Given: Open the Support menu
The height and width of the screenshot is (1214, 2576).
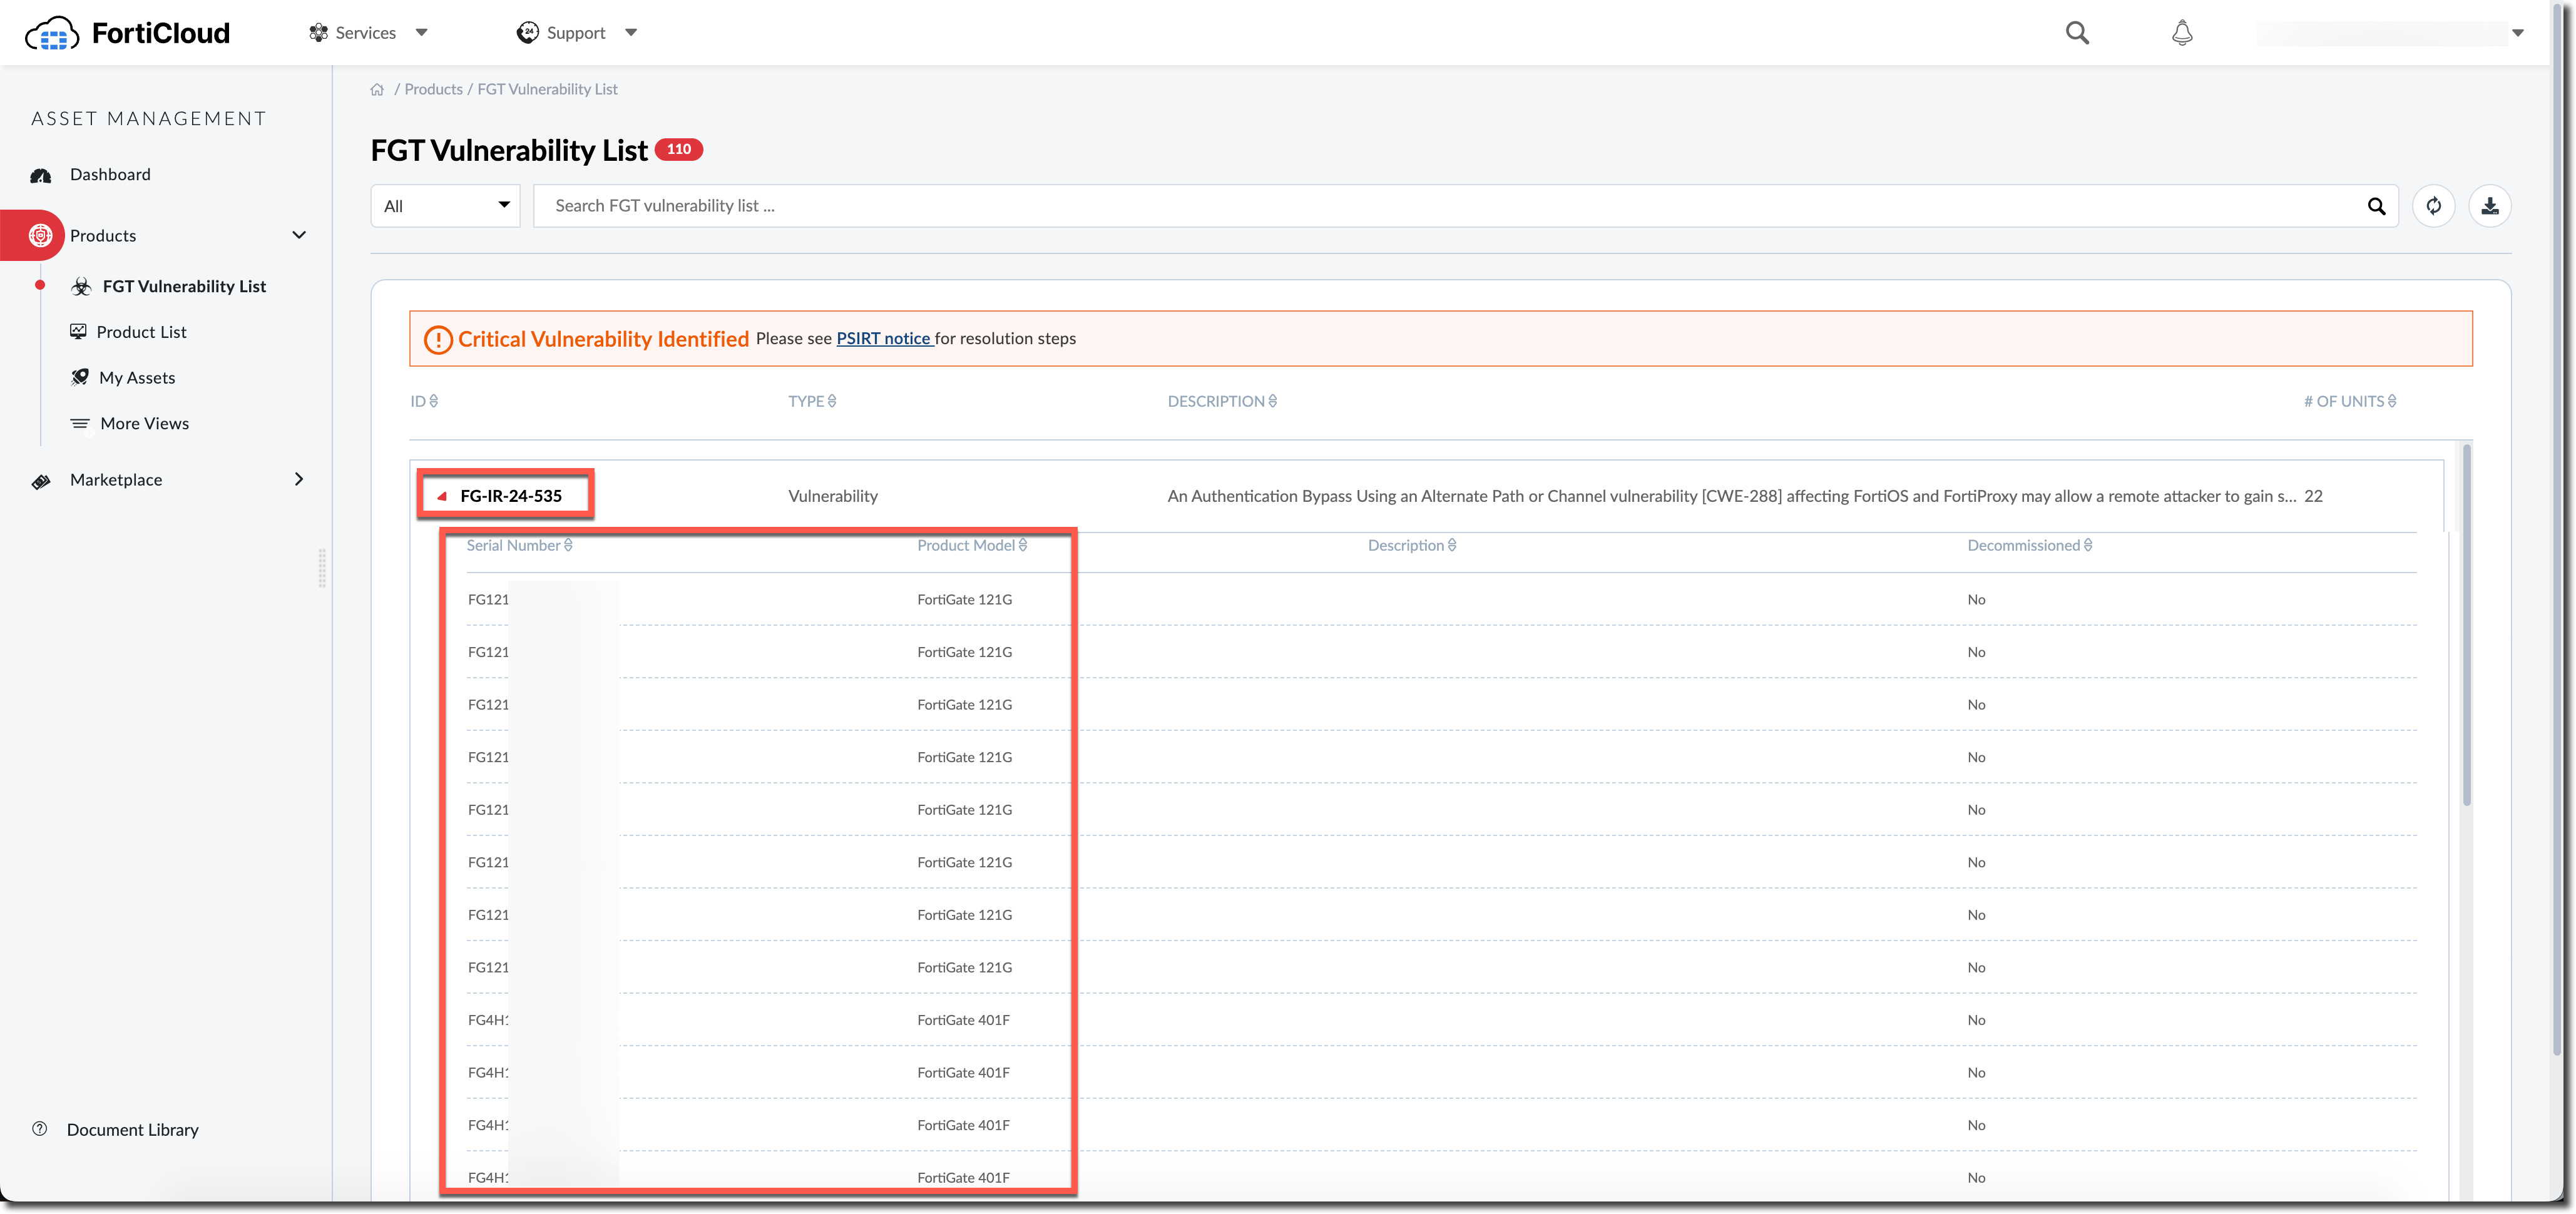Looking at the screenshot, I should point(576,33).
